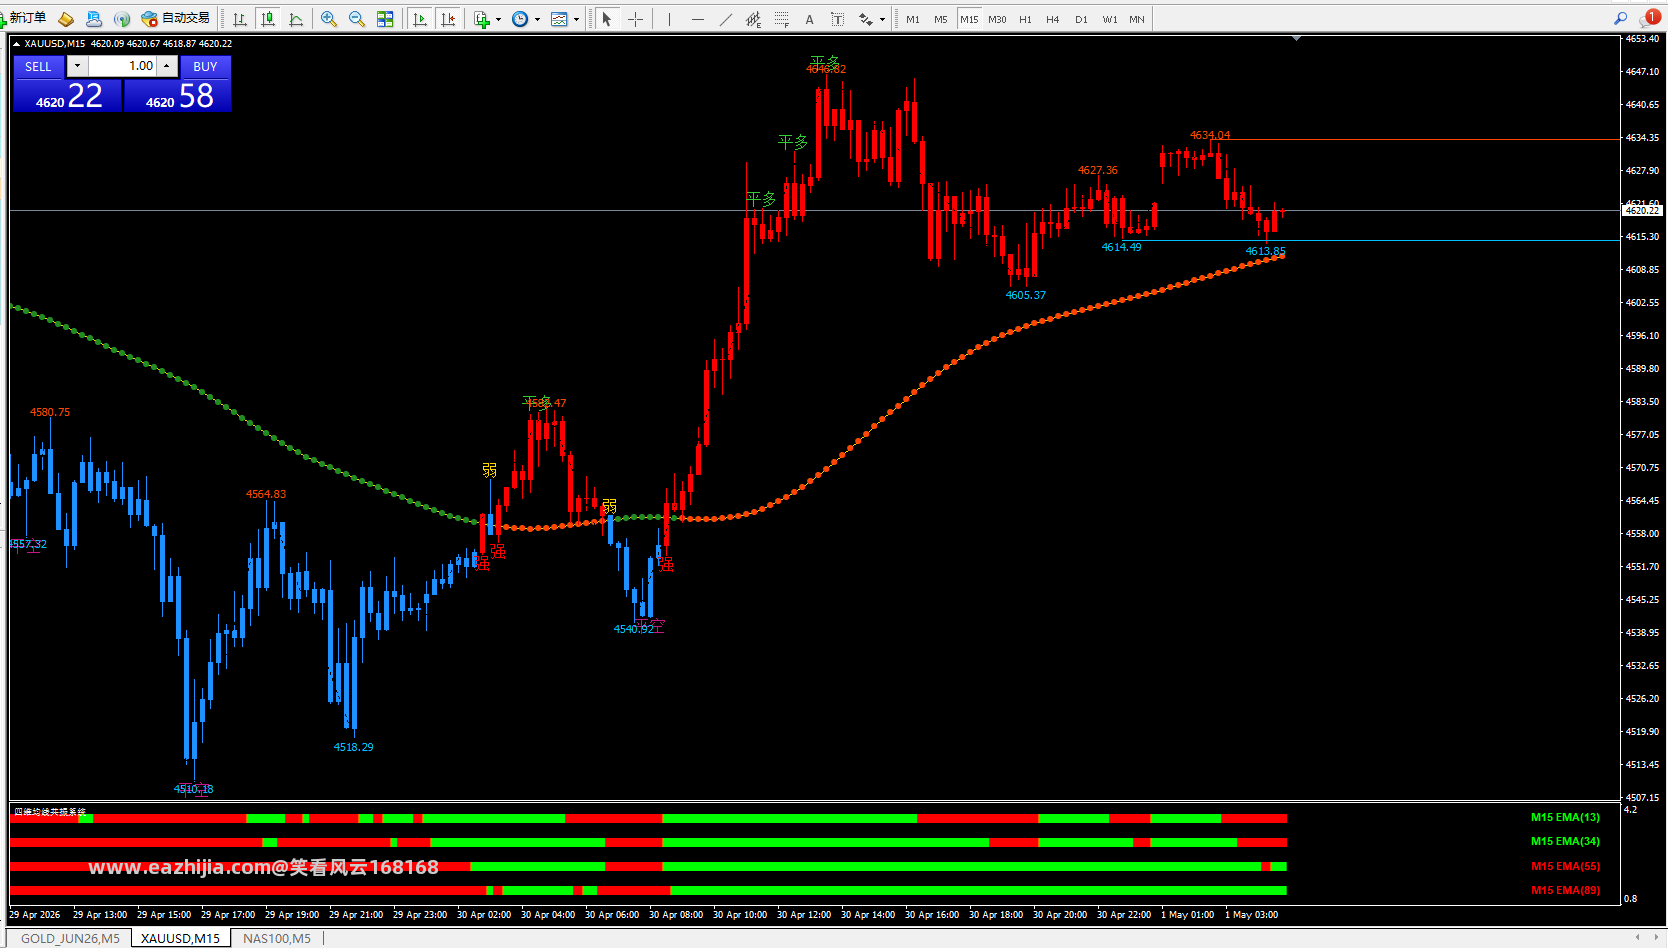This screenshot has height=948, width=1668.
Task: Select the text tool
Action: 810,19
